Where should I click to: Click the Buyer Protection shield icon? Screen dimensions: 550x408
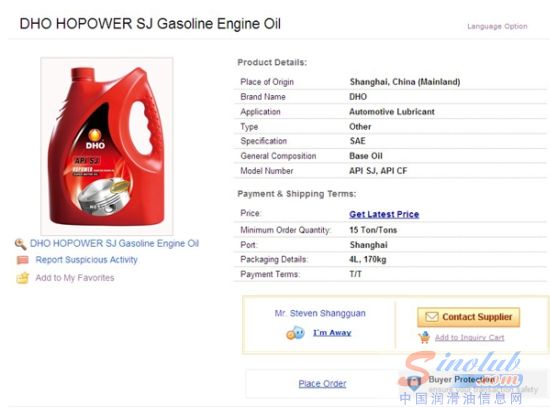point(414,383)
